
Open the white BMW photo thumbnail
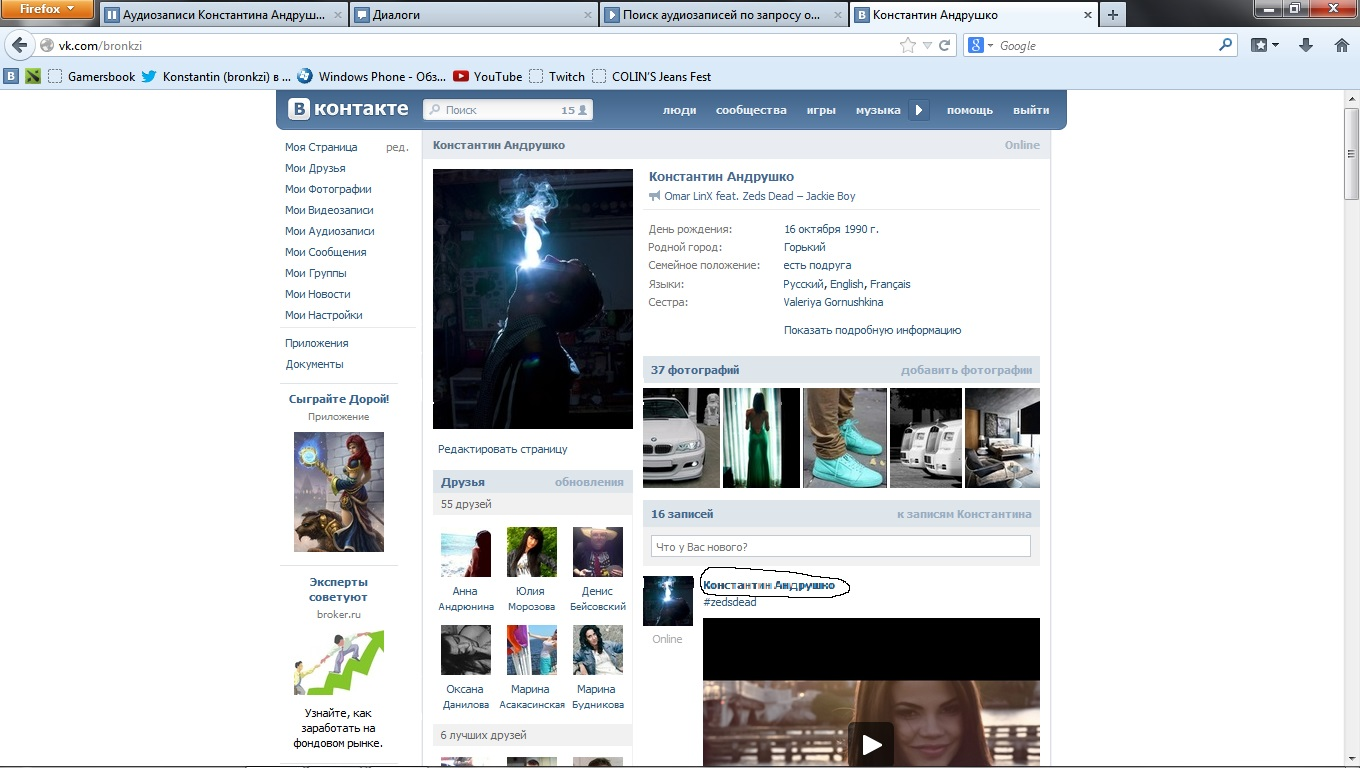tap(681, 438)
